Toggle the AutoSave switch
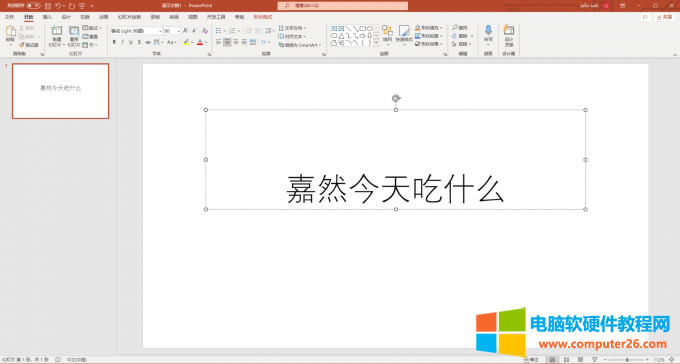Viewport: 680px width, 364px height. click(x=33, y=6)
